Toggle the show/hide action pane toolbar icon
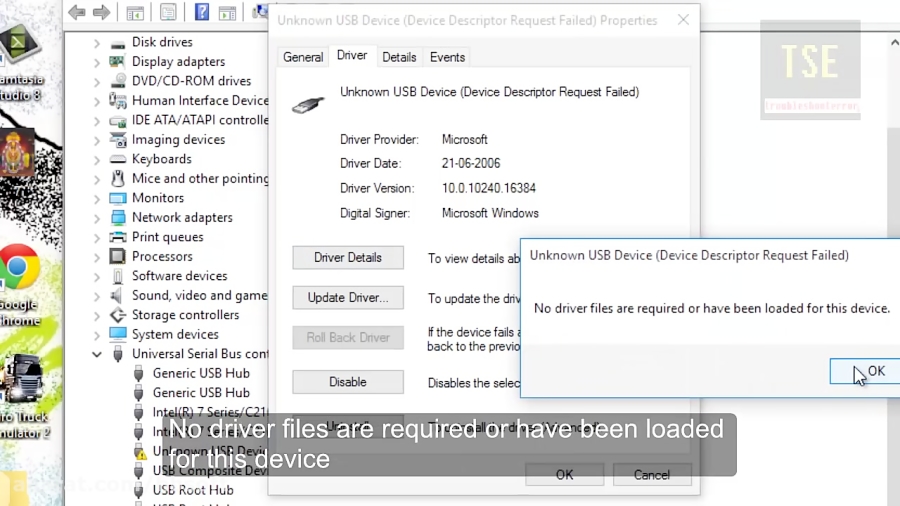This screenshot has height=506, width=900. click(227, 12)
